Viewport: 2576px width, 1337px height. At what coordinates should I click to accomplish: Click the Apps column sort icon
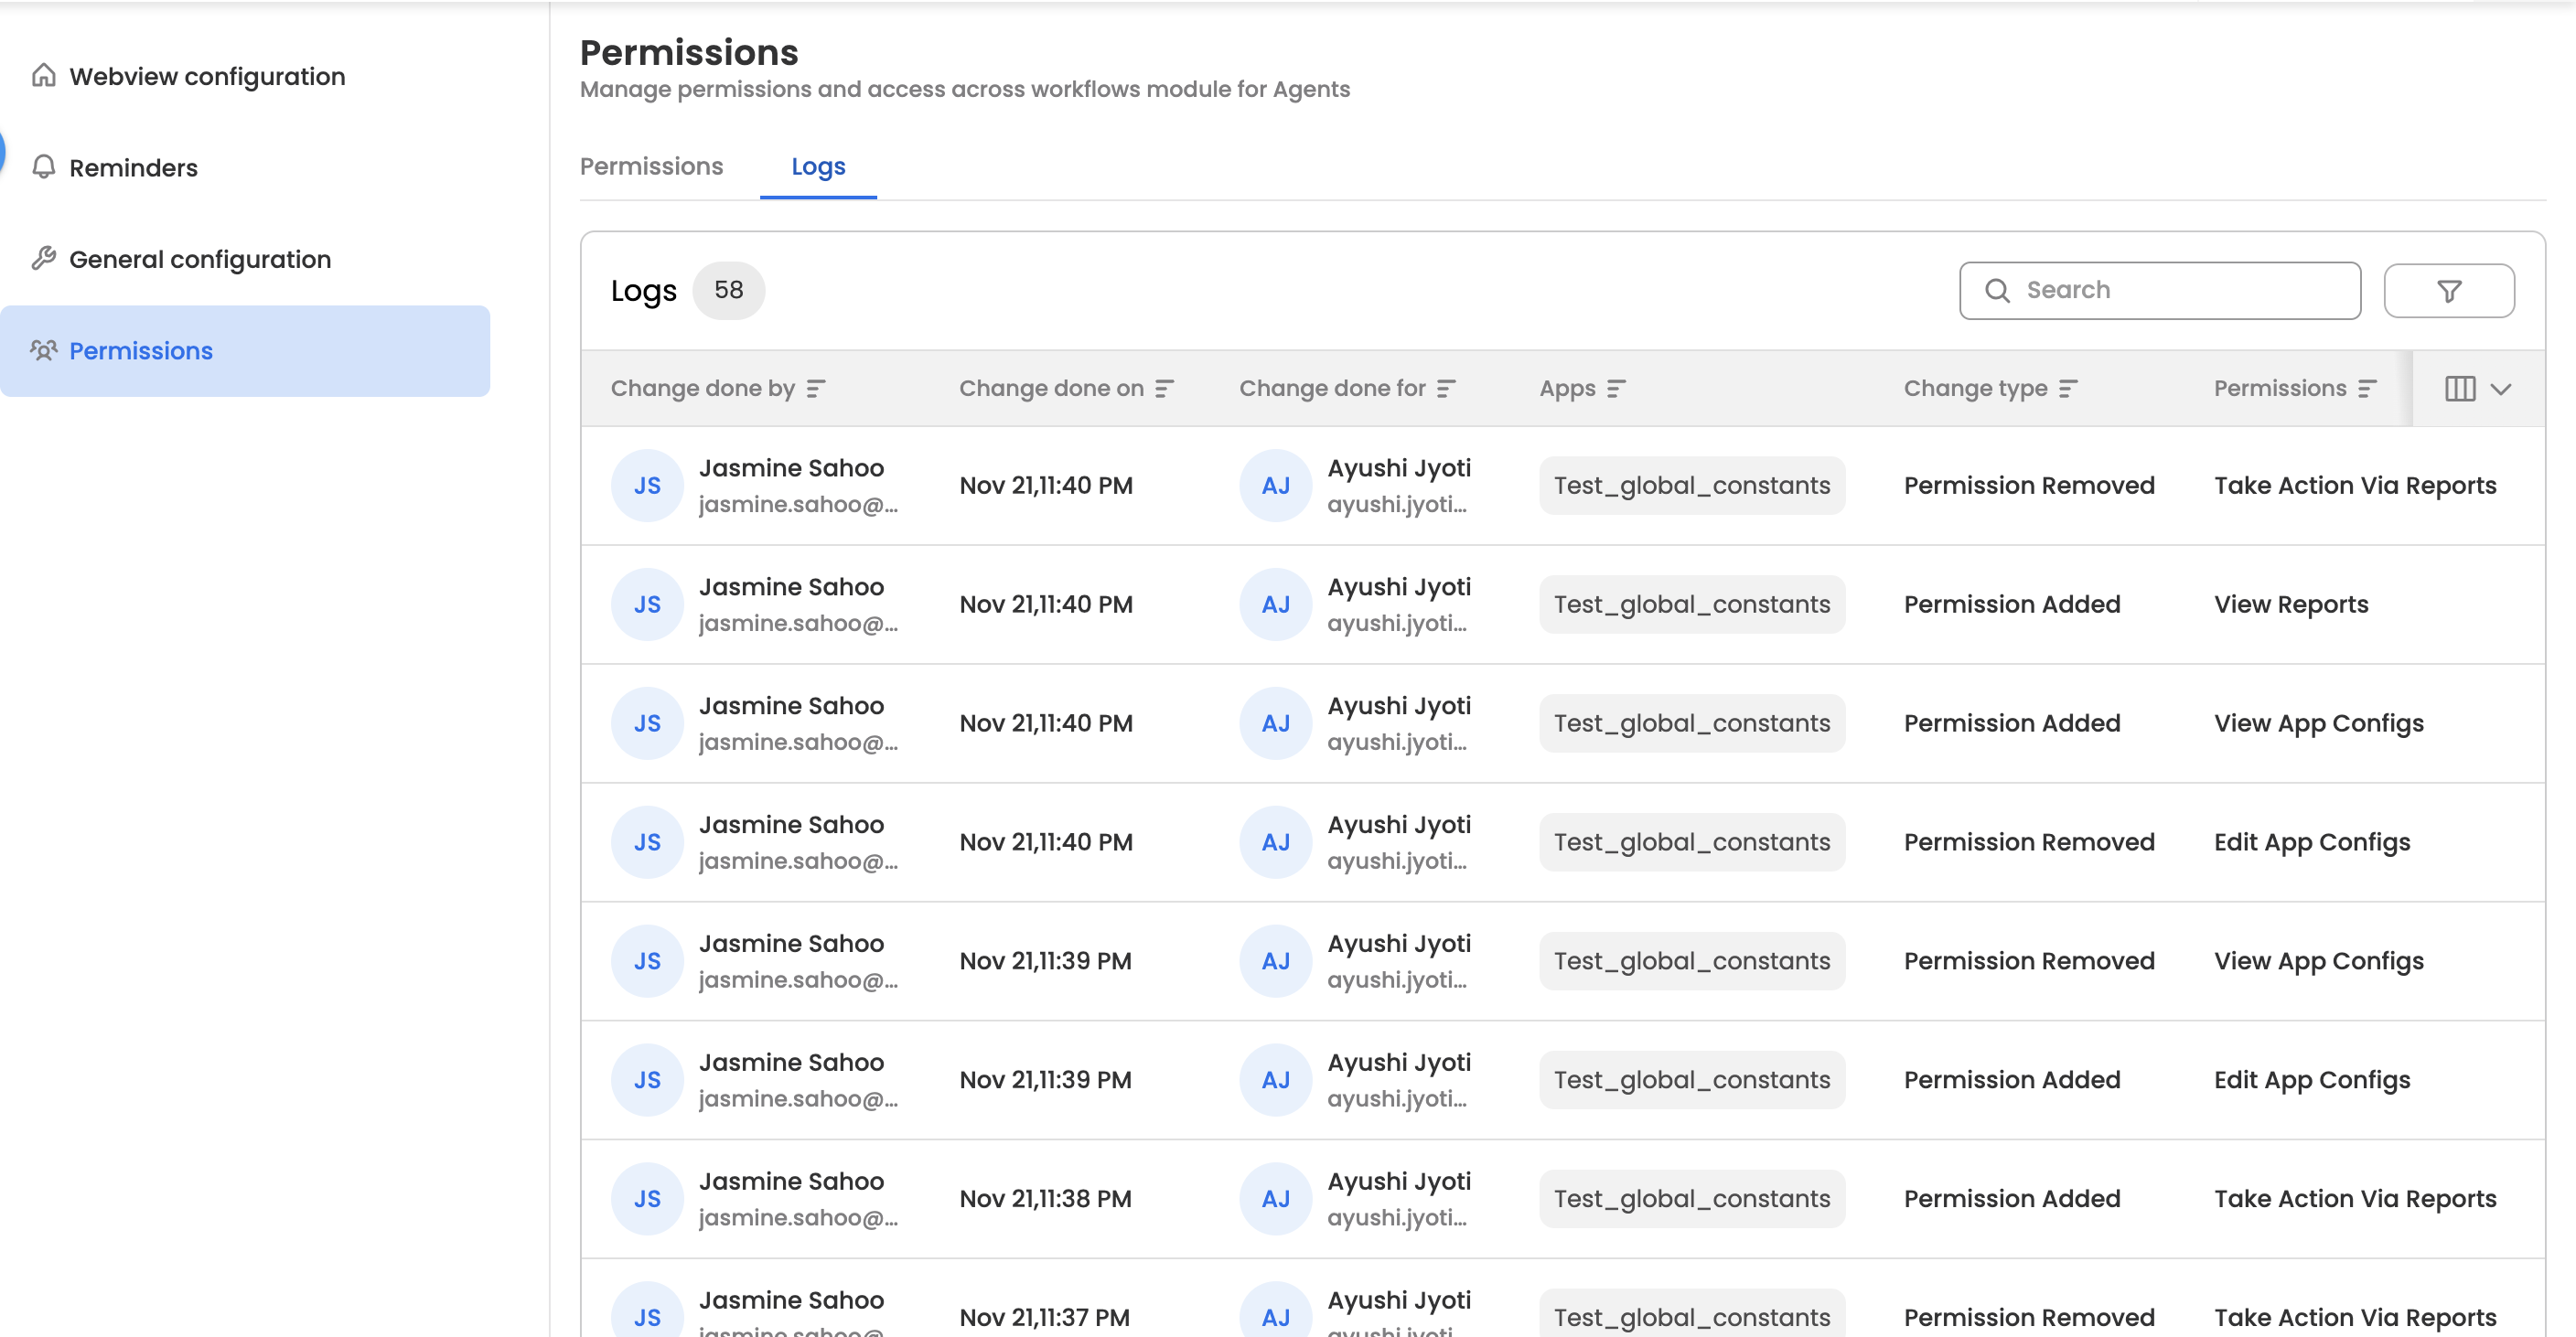click(1616, 389)
